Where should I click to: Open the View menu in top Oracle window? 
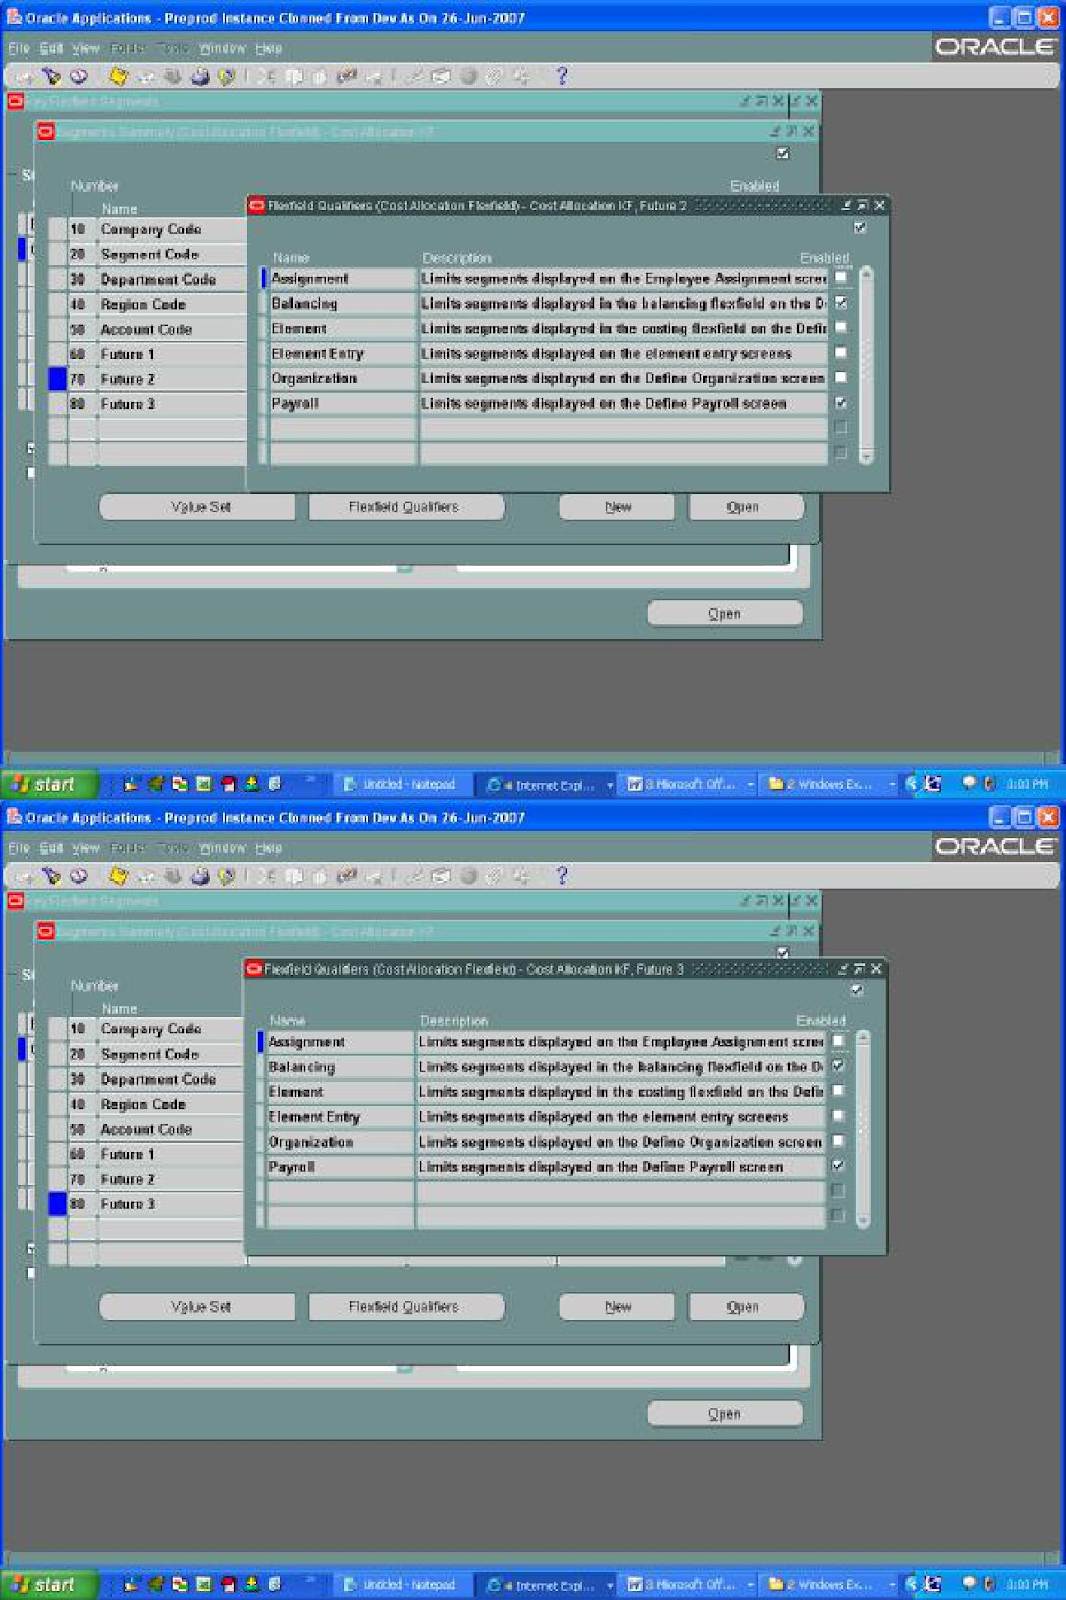86,48
